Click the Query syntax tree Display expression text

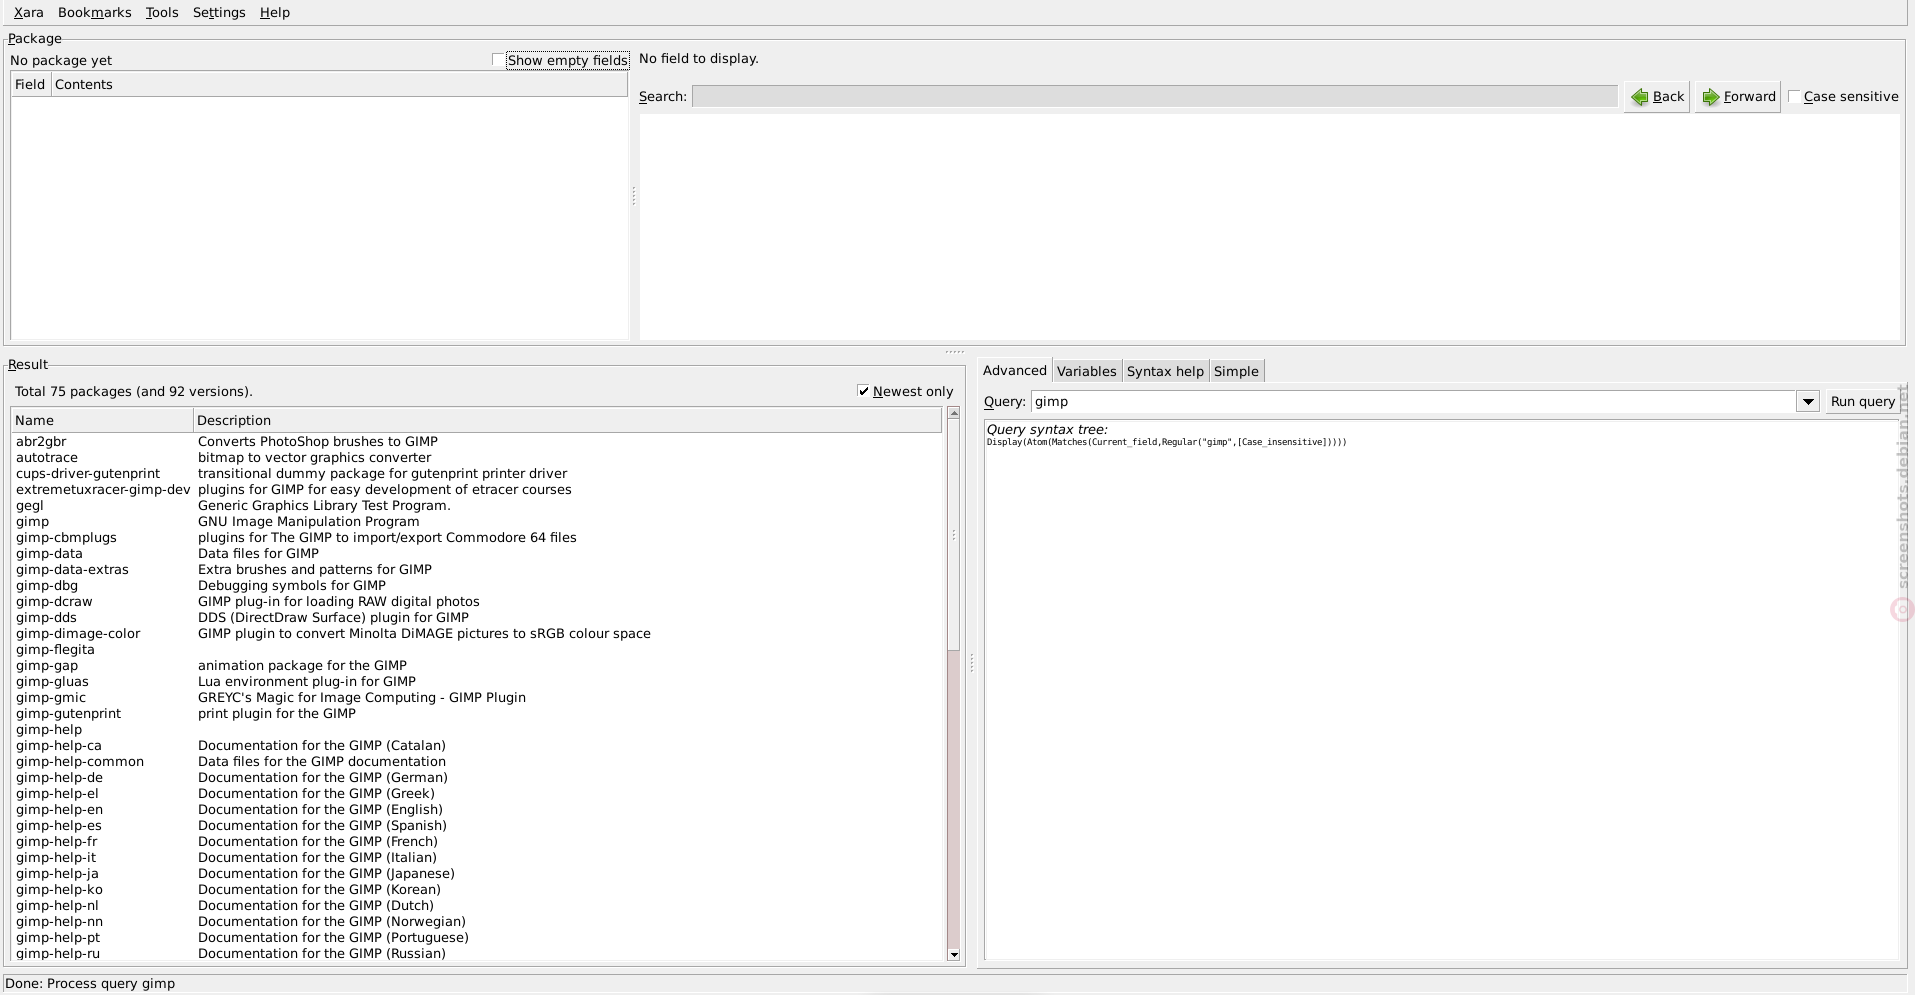(x=1166, y=442)
